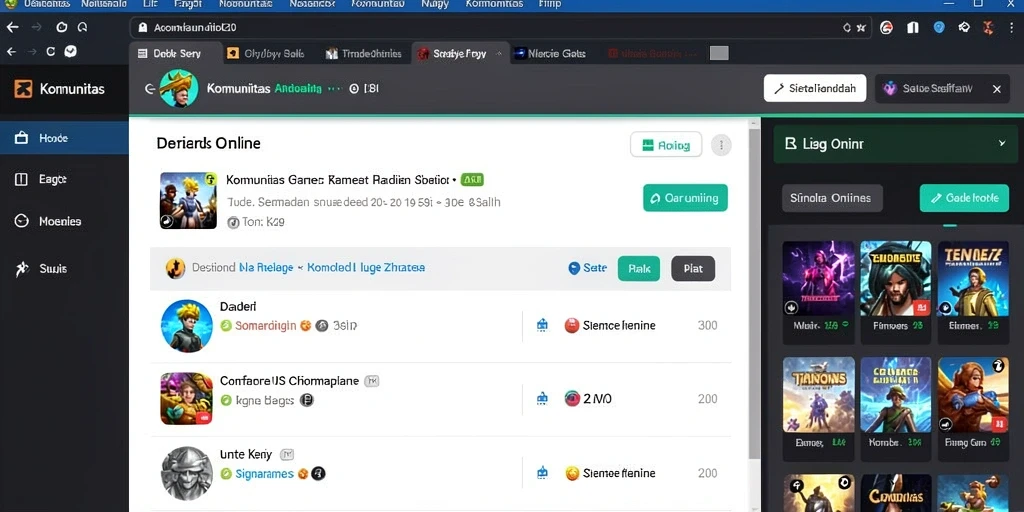Click the red ball icon beside Siemce flenine 300
This screenshot has width=1024, height=512.
pyautogui.click(x=572, y=325)
